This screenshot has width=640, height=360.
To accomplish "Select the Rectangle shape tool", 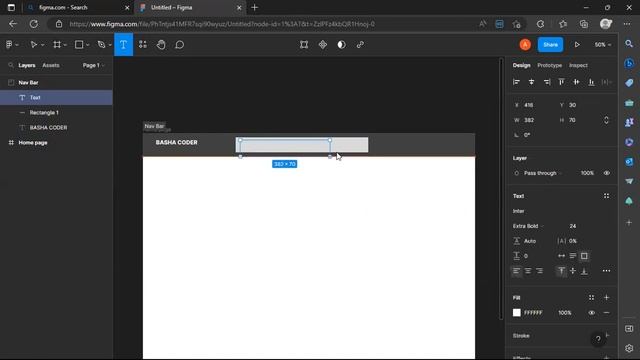I will click(x=79, y=44).
